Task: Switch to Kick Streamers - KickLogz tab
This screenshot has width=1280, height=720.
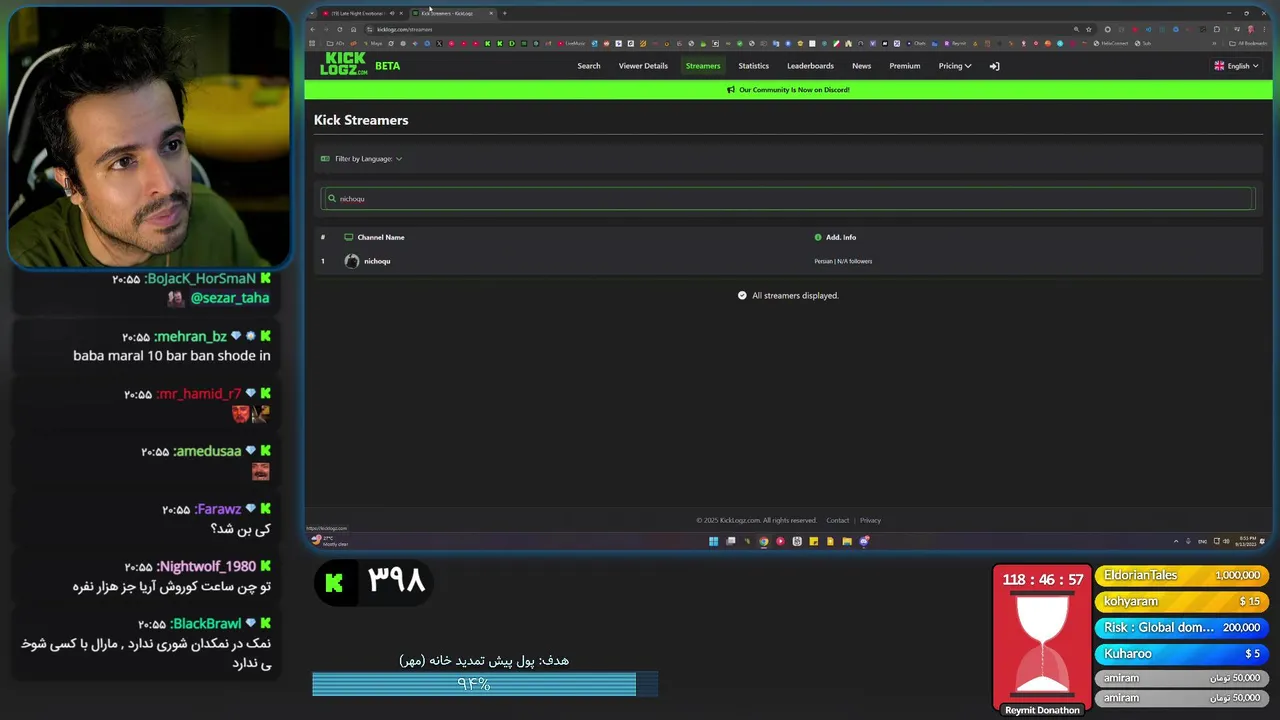Action: coord(452,13)
